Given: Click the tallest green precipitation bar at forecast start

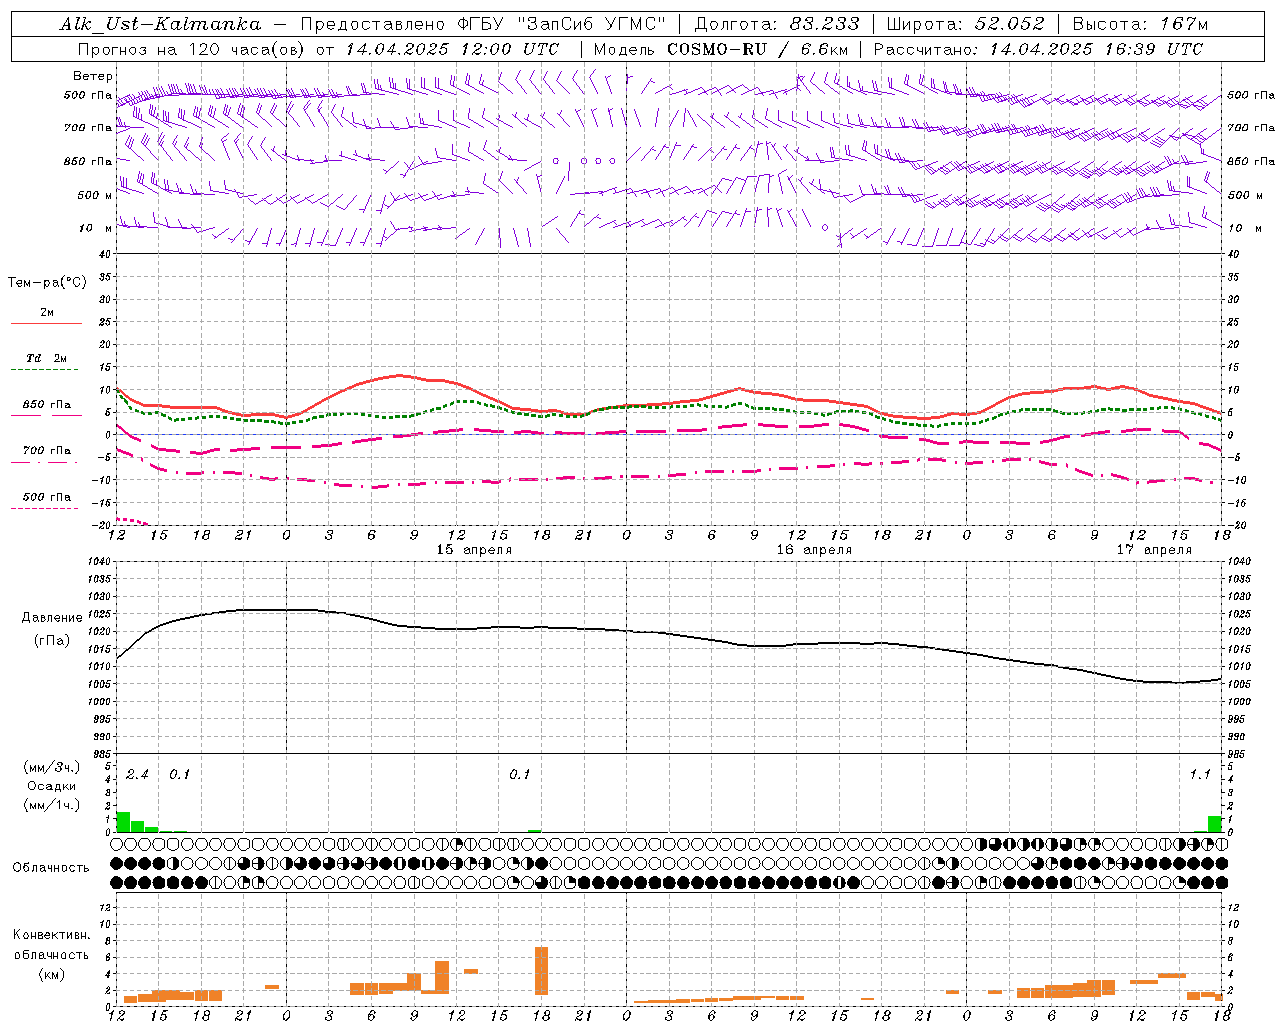Looking at the screenshot, I should point(123,822).
